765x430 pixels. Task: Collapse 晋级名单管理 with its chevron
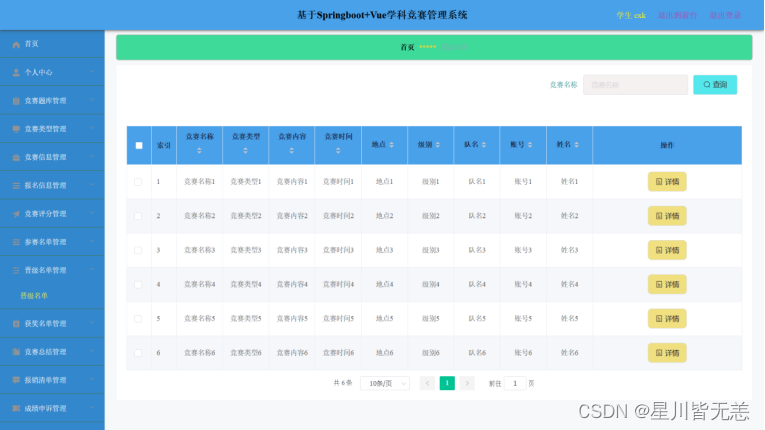pos(92,270)
